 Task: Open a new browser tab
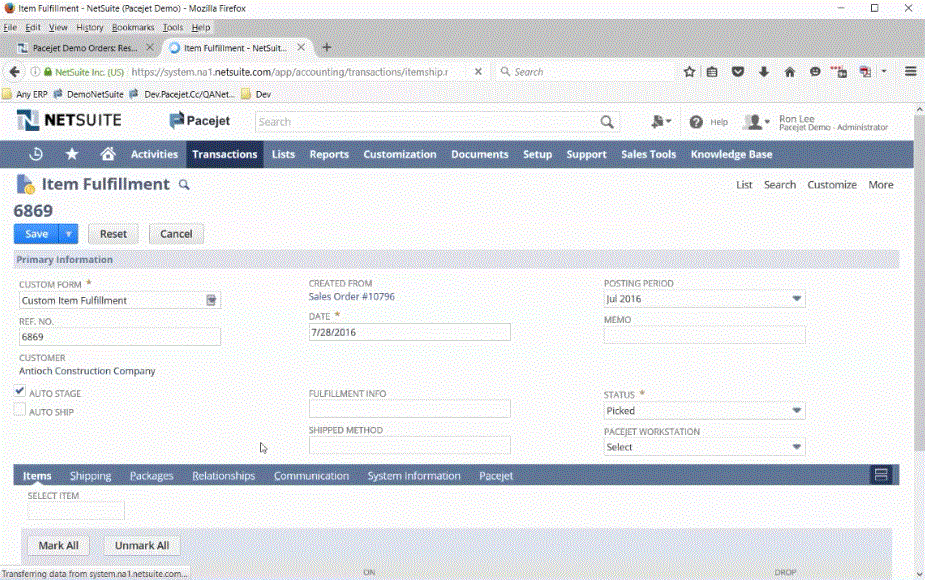tap(327, 47)
